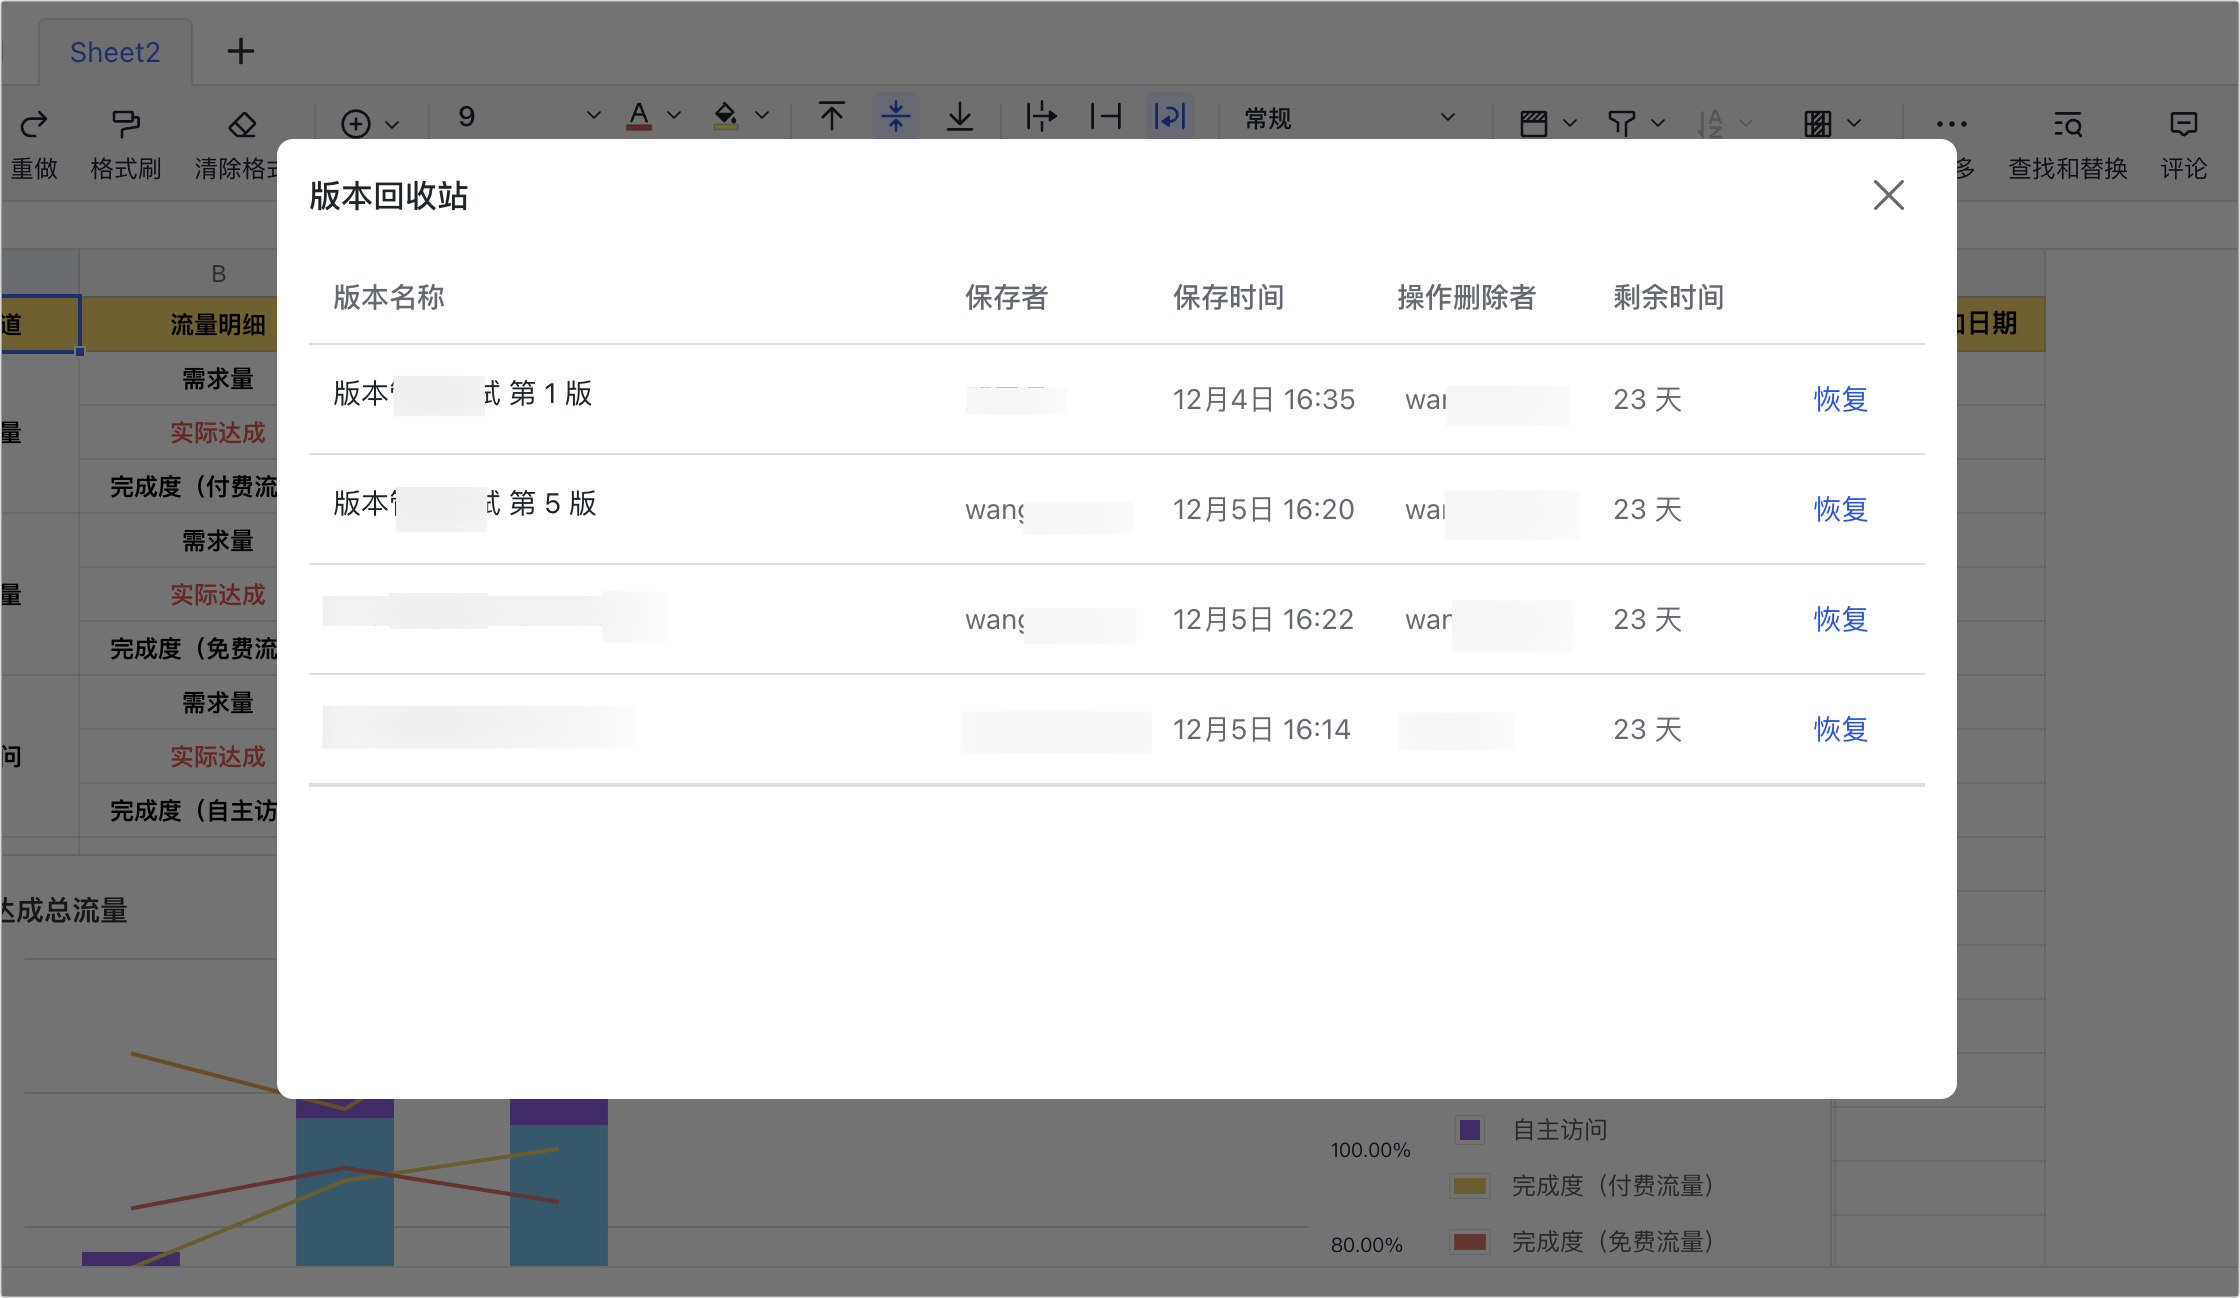This screenshot has width=2240, height=1298.
Task: Click 恢复 for the 16:14 version
Action: point(1840,729)
